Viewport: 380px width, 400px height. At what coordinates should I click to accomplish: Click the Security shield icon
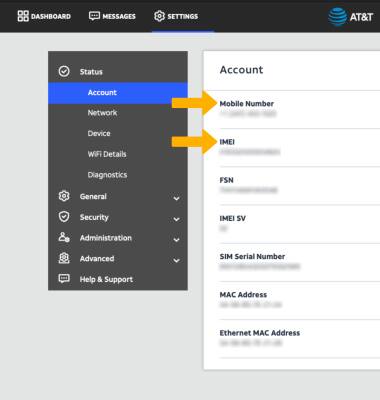point(64,217)
